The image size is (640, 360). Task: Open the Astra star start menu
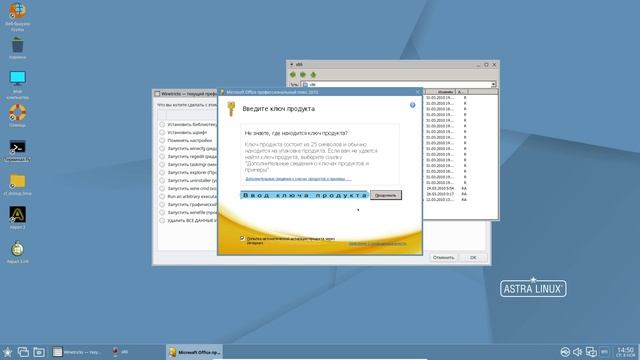7,352
